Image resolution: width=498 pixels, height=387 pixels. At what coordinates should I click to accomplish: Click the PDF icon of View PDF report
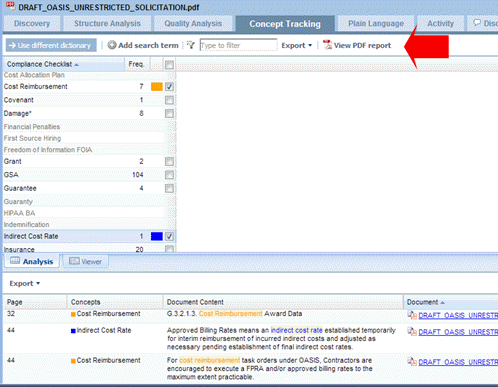327,45
